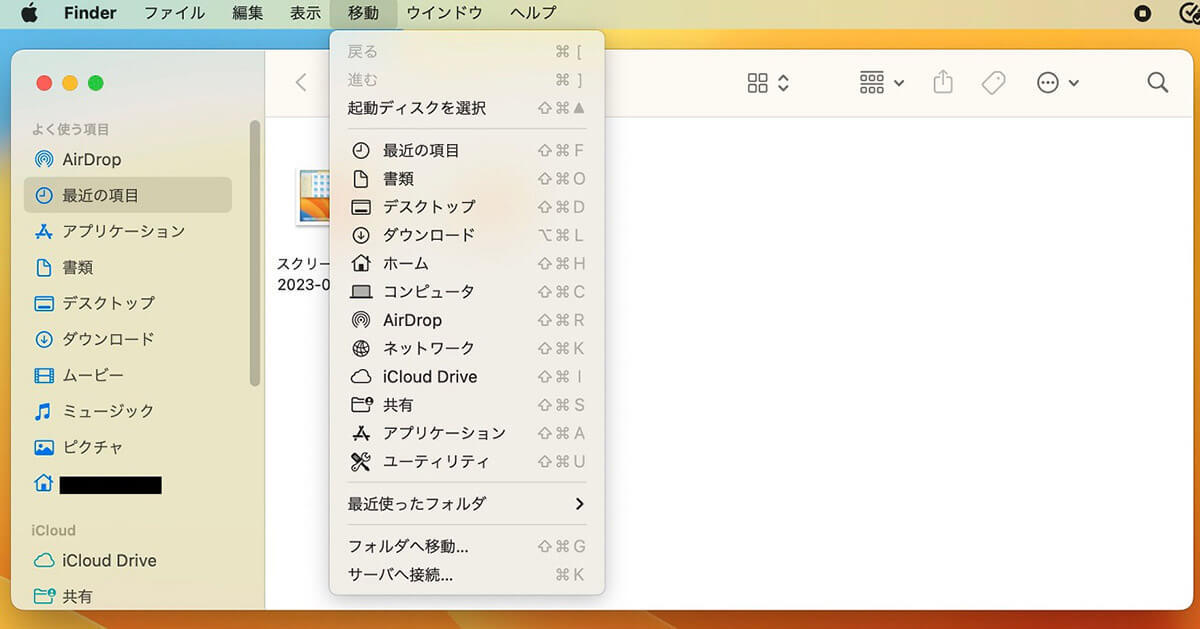
Task: Click the 書類 document icon in sidebar
Action: click(43, 268)
